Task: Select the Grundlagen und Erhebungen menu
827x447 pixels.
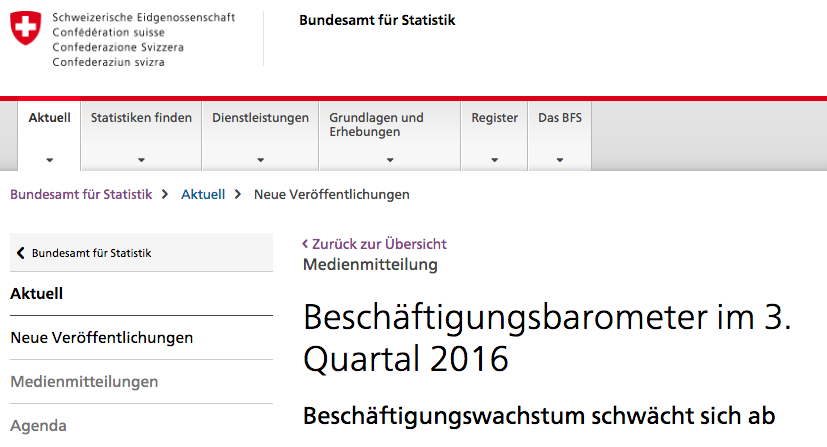Action: pyautogui.click(x=376, y=125)
